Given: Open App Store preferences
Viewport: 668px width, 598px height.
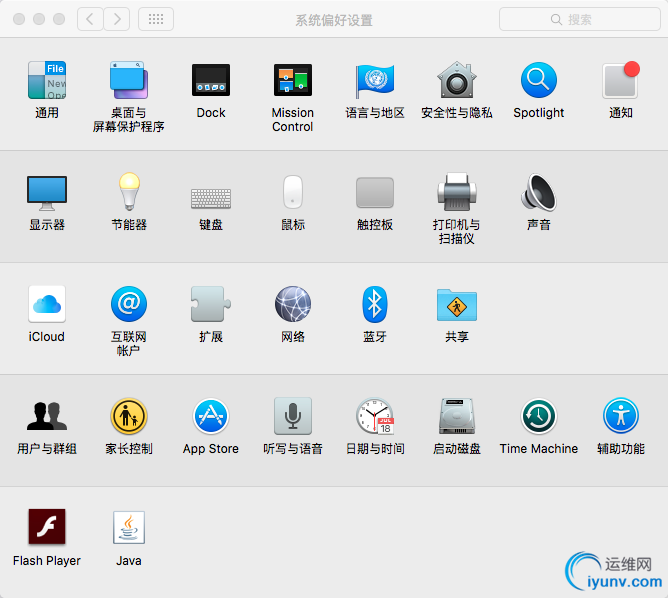Looking at the screenshot, I should coord(211,416).
